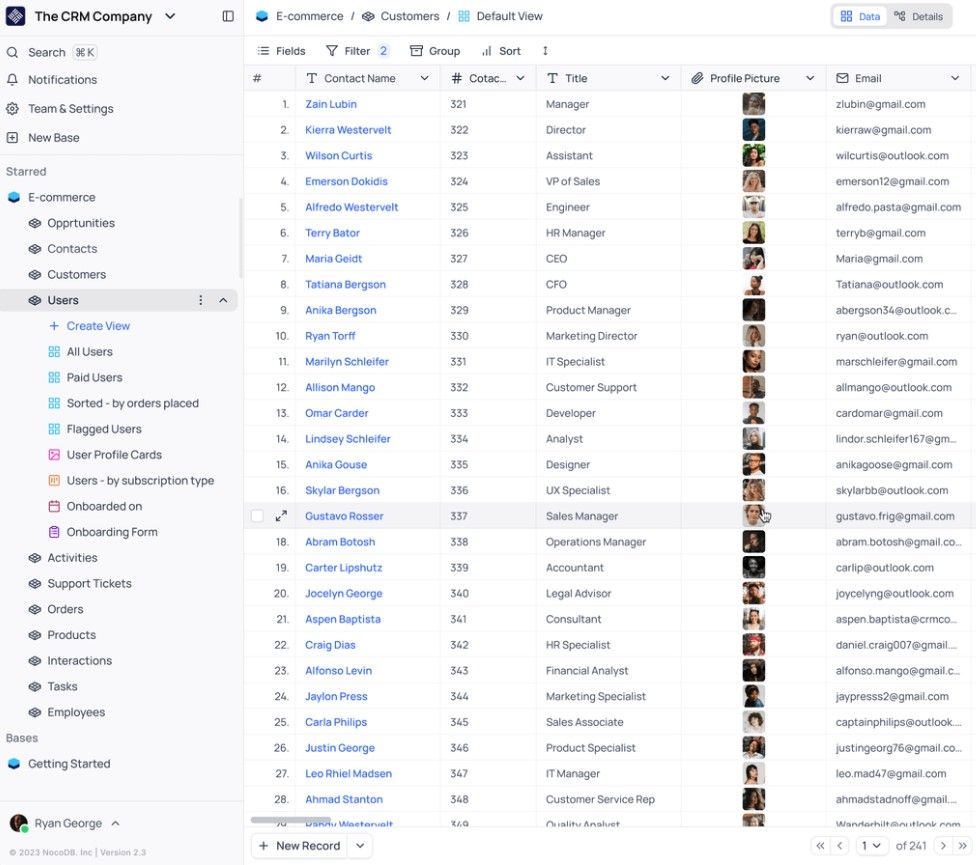Open Employees table
The height and width of the screenshot is (865, 976).
(76, 713)
